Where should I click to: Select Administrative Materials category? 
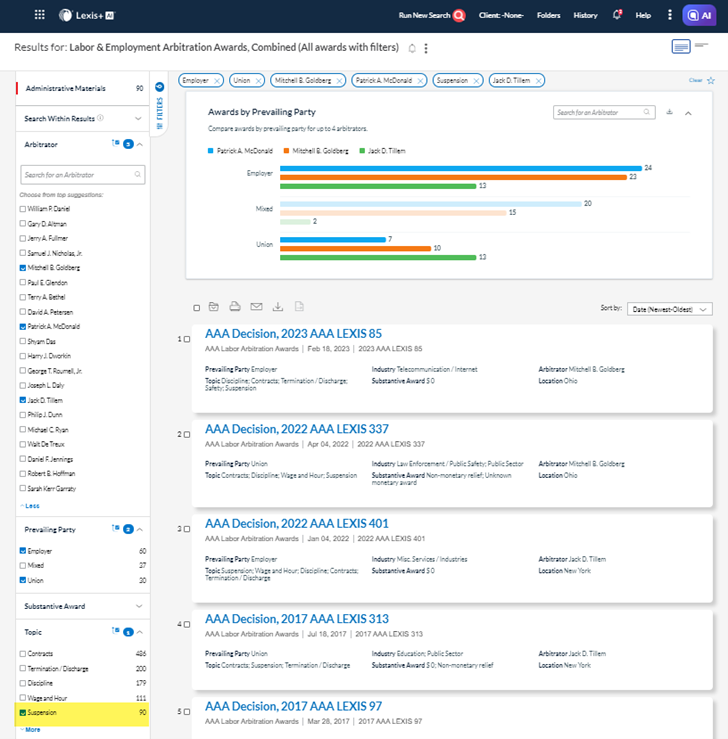[x=83, y=89]
